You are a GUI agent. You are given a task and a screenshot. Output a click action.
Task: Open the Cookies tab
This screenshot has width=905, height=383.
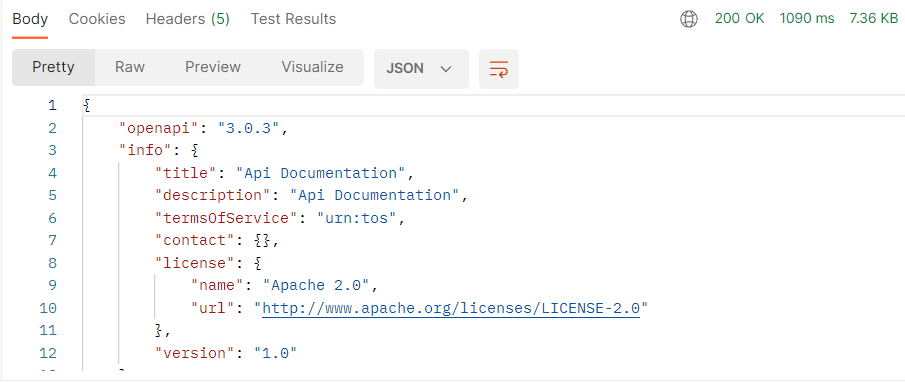[x=97, y=19]
